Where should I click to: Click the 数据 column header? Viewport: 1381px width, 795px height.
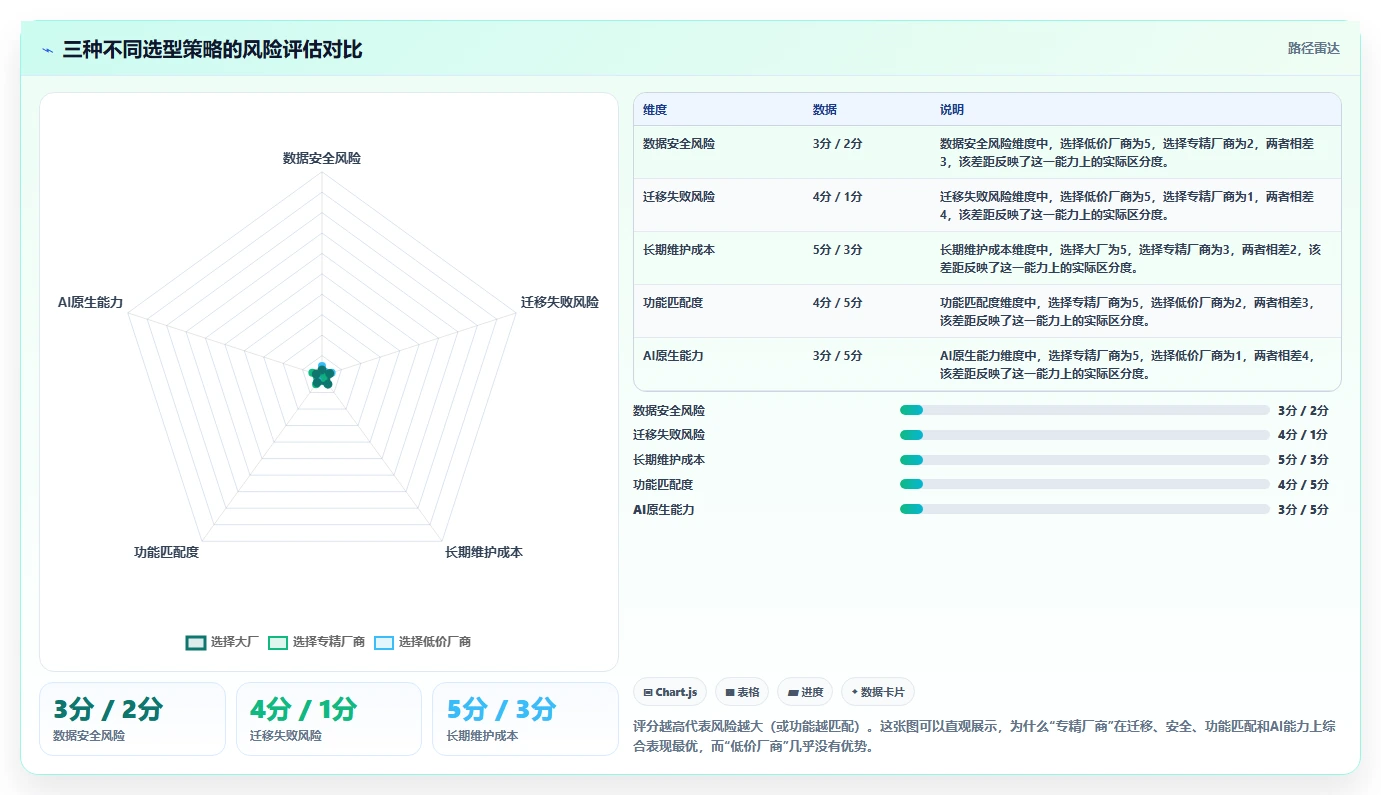pos(825,110)
